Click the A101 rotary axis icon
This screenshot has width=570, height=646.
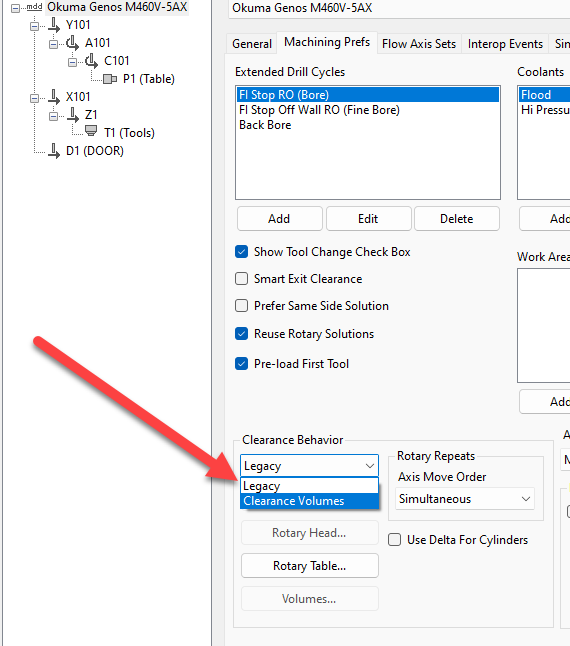(72, 43)
